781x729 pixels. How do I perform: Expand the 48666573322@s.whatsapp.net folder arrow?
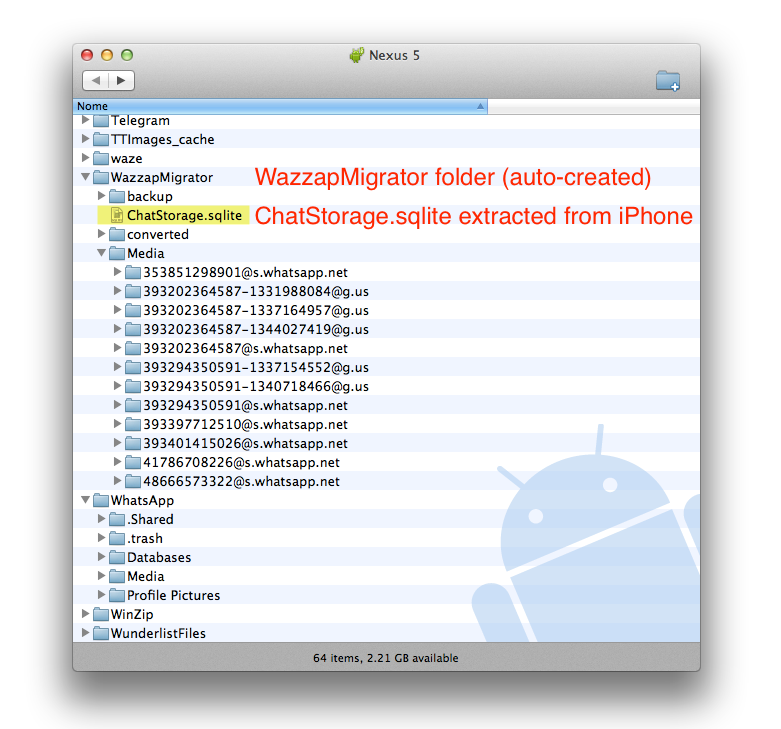(x=117, y=481)
